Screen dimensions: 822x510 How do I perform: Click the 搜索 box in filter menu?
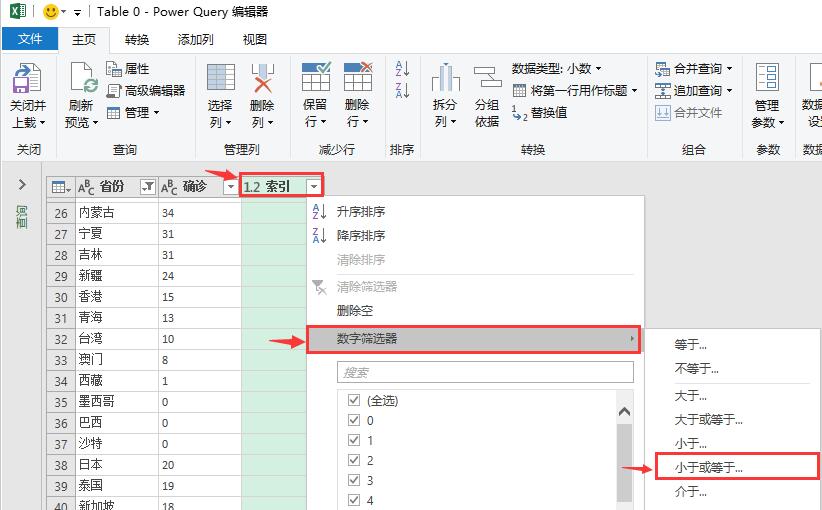tap(485, 372)
